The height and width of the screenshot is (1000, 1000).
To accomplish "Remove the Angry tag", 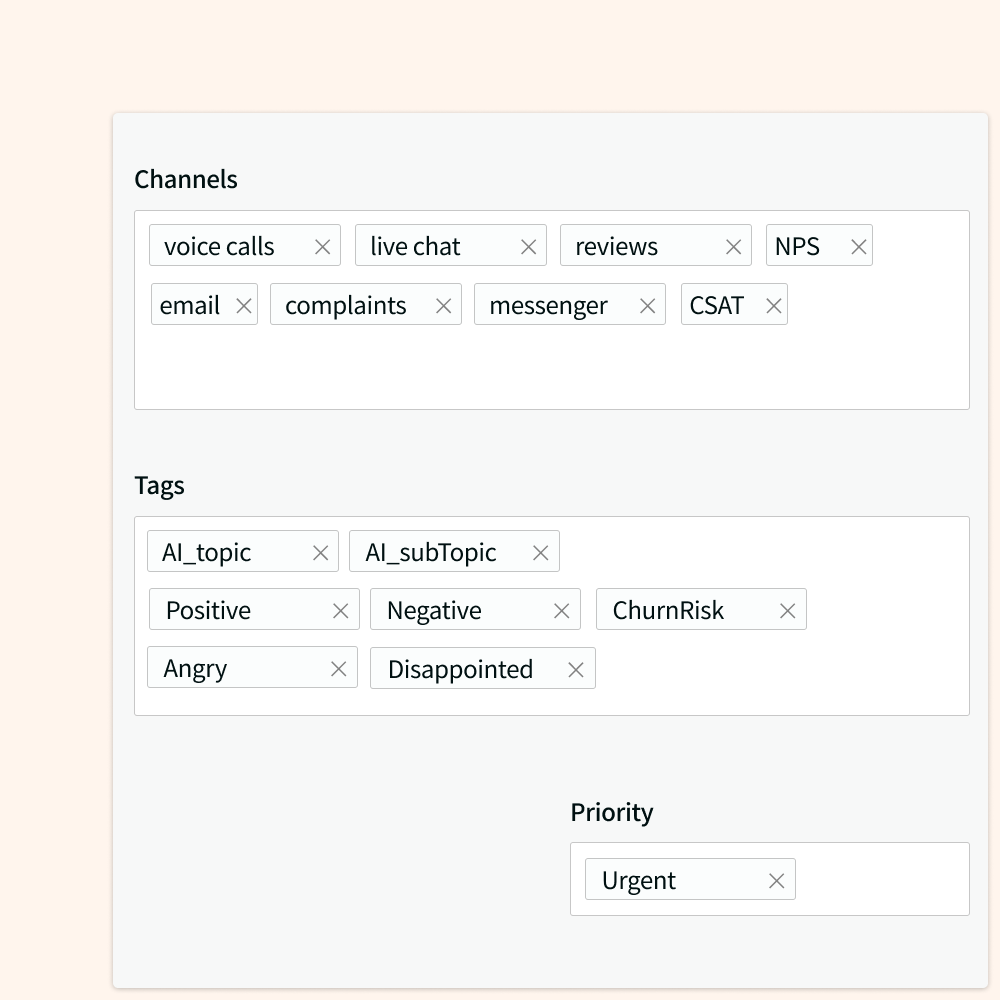I will coord(338,668).
